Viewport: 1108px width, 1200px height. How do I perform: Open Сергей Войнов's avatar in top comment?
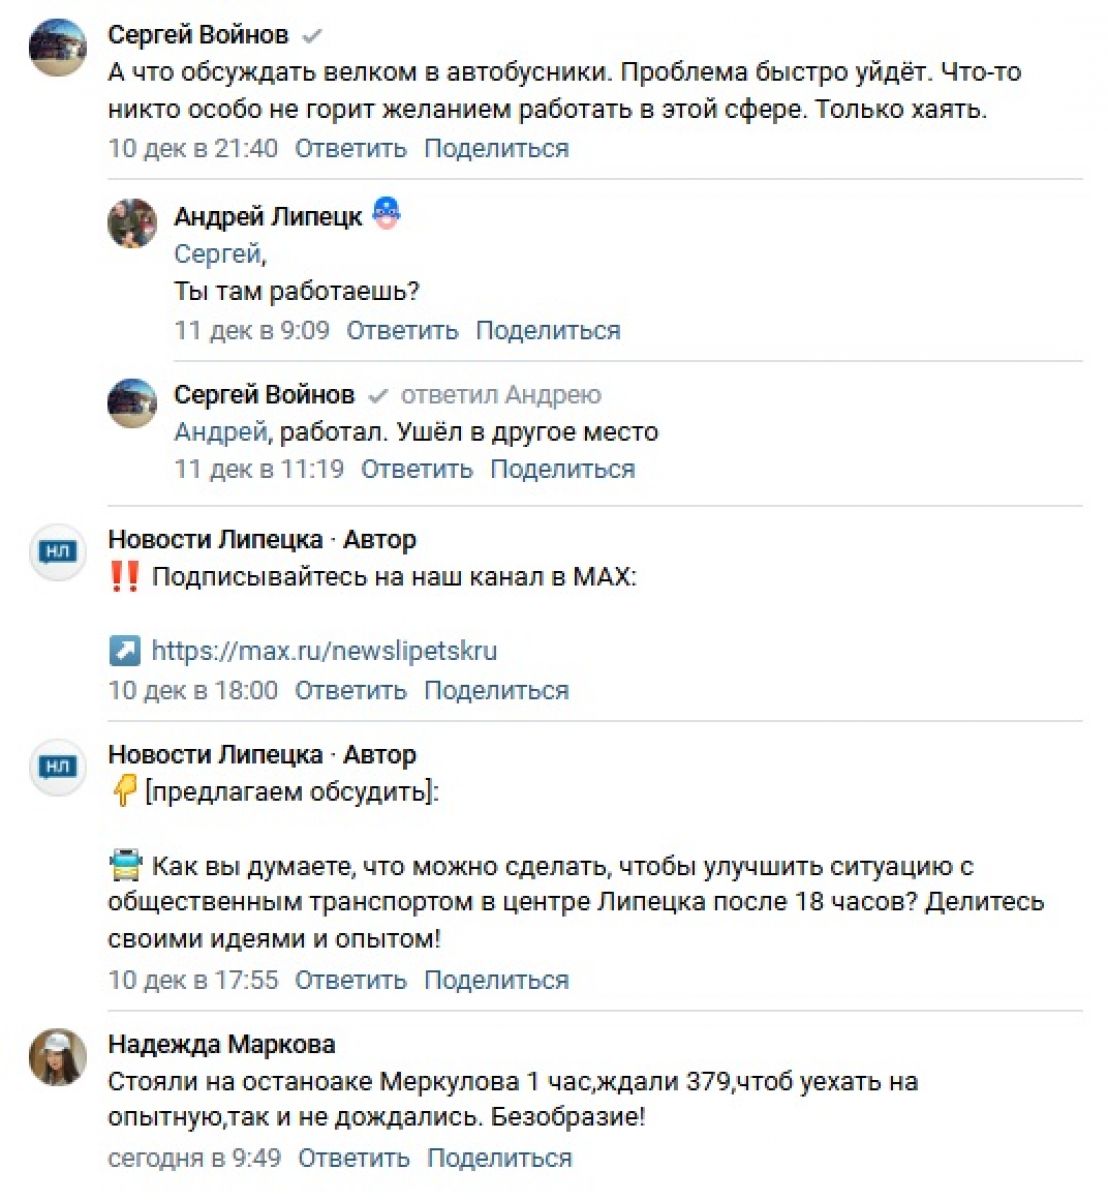[x=58, y=47]
